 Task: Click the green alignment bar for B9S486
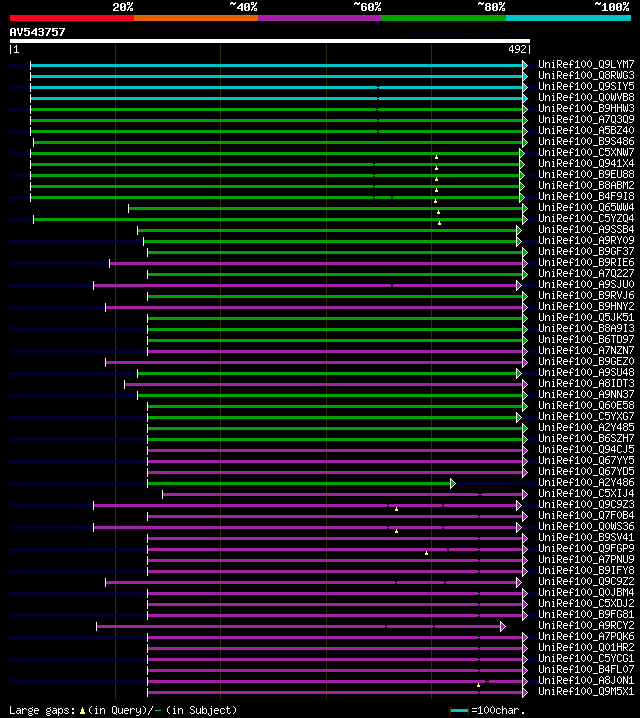tap(278, 142)
